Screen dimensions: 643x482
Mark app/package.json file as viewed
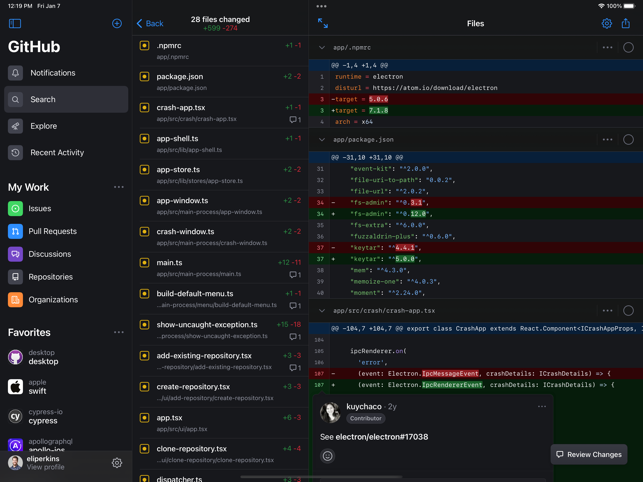628,139
